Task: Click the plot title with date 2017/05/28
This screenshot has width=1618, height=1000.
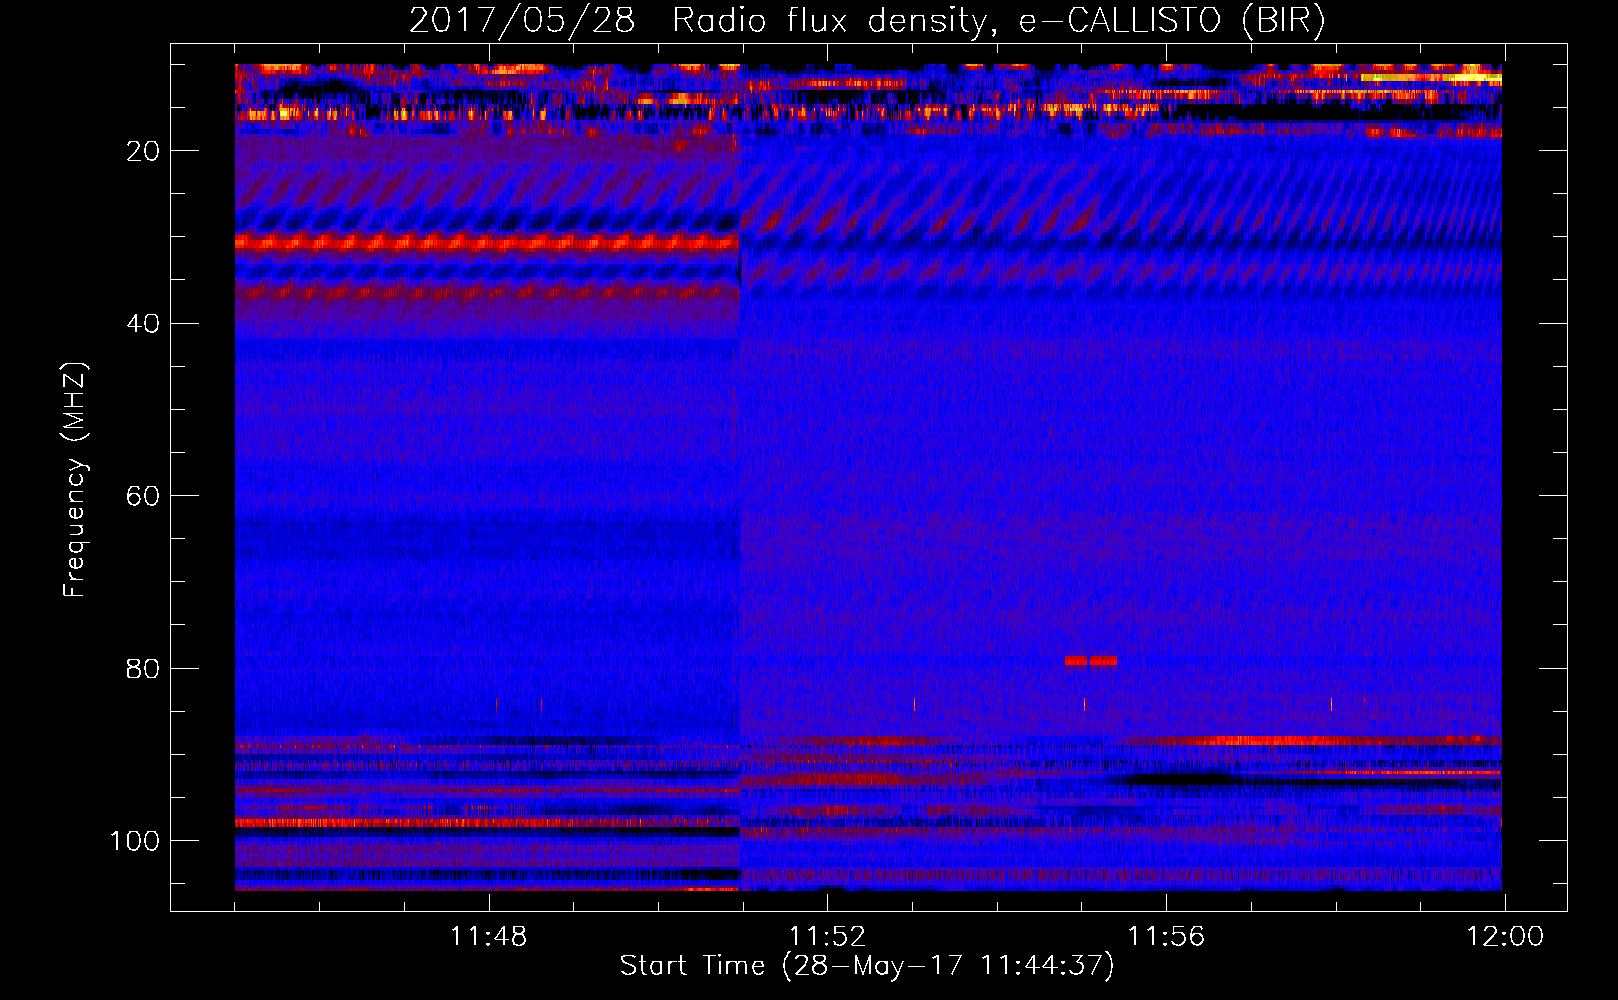Action: (867, 20)
